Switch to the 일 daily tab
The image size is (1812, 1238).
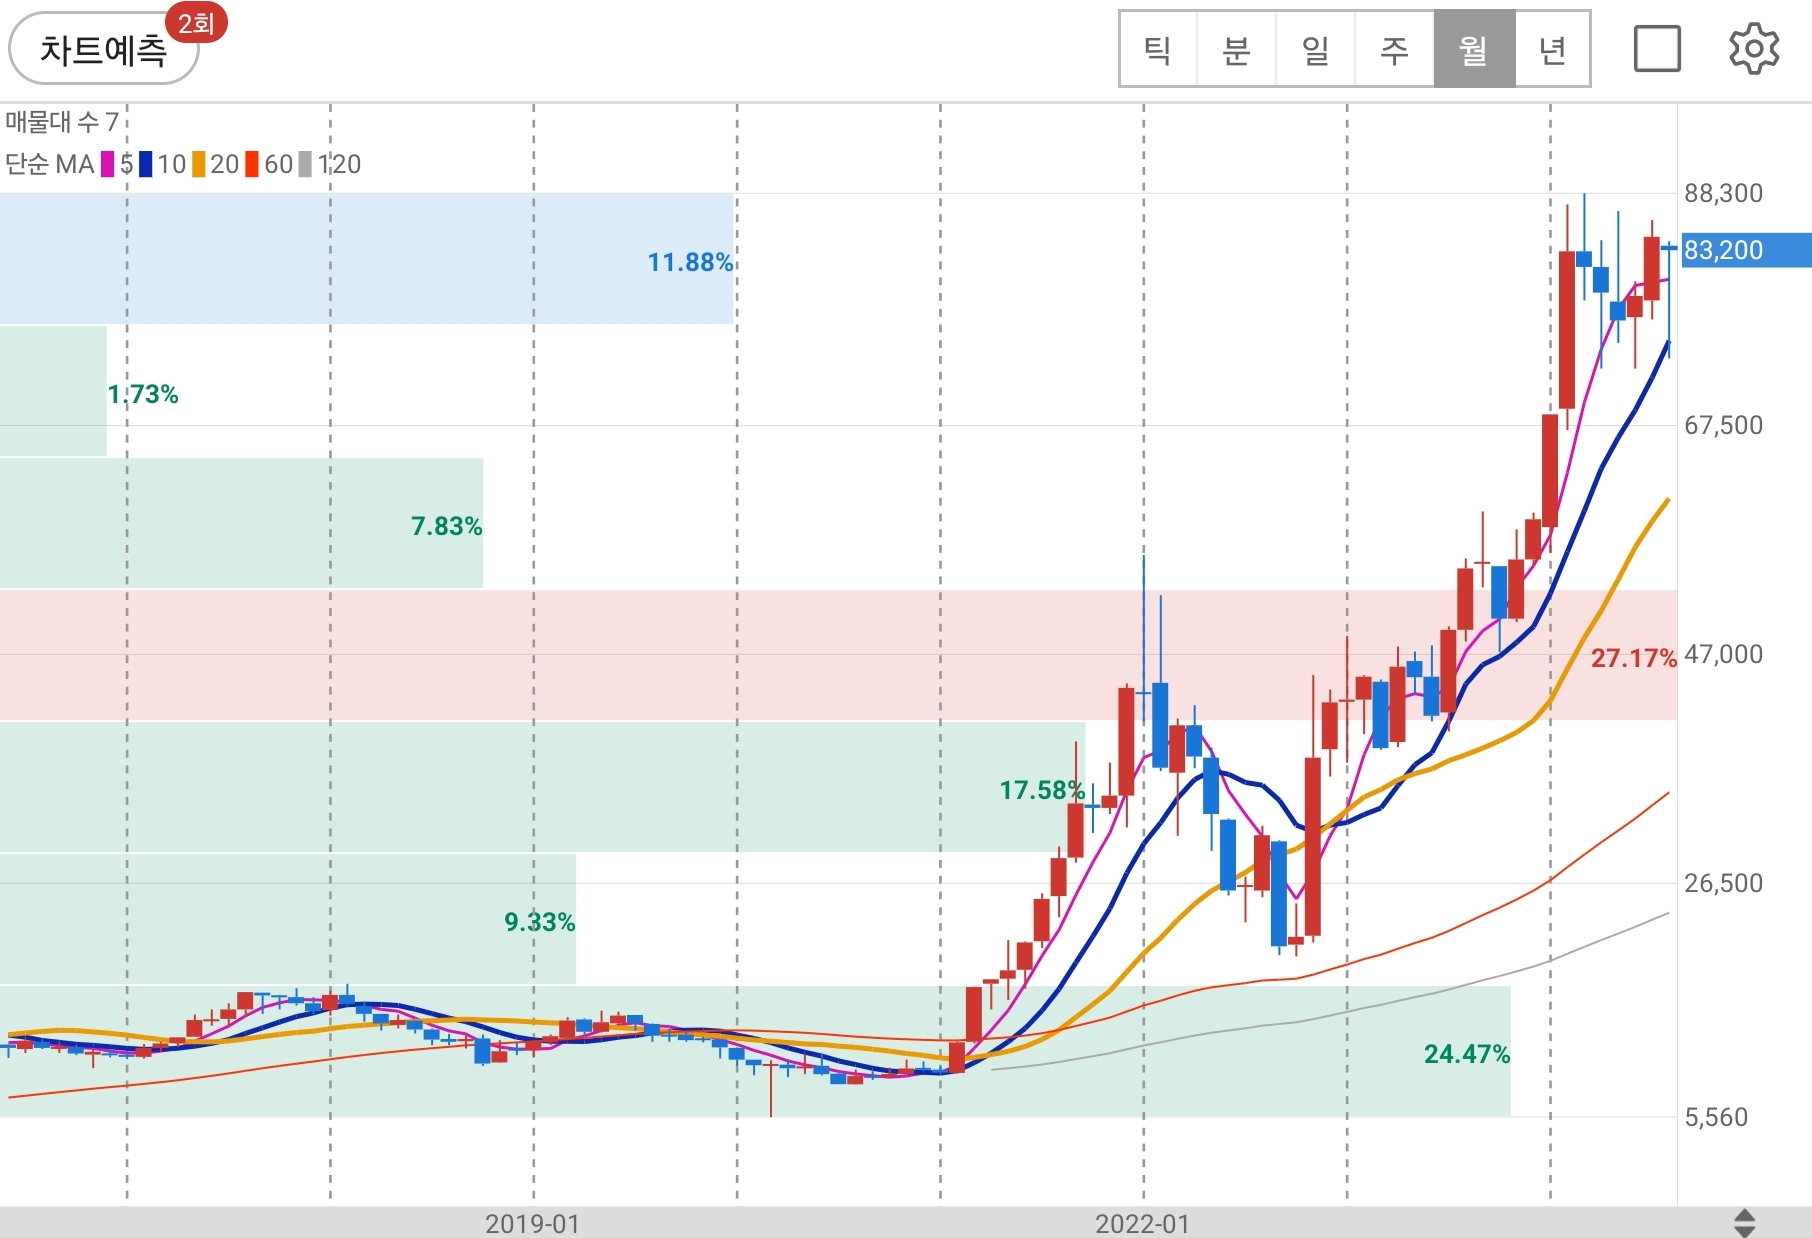1315,49
